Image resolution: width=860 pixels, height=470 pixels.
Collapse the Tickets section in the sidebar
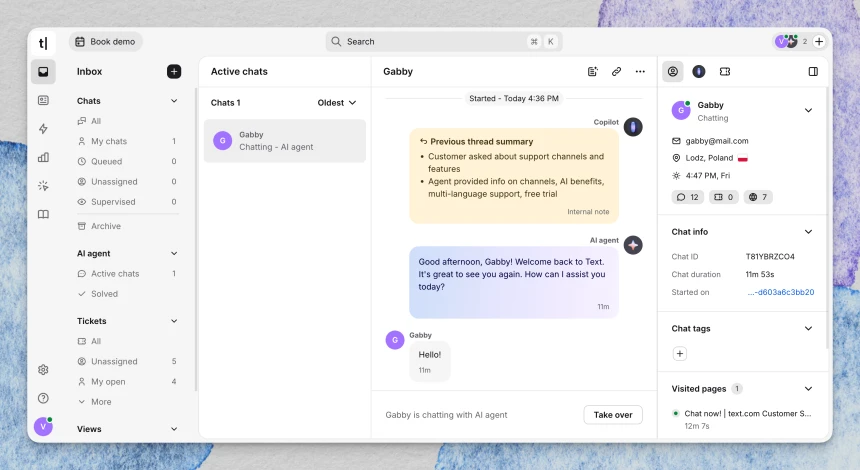[x=174, y=321]
